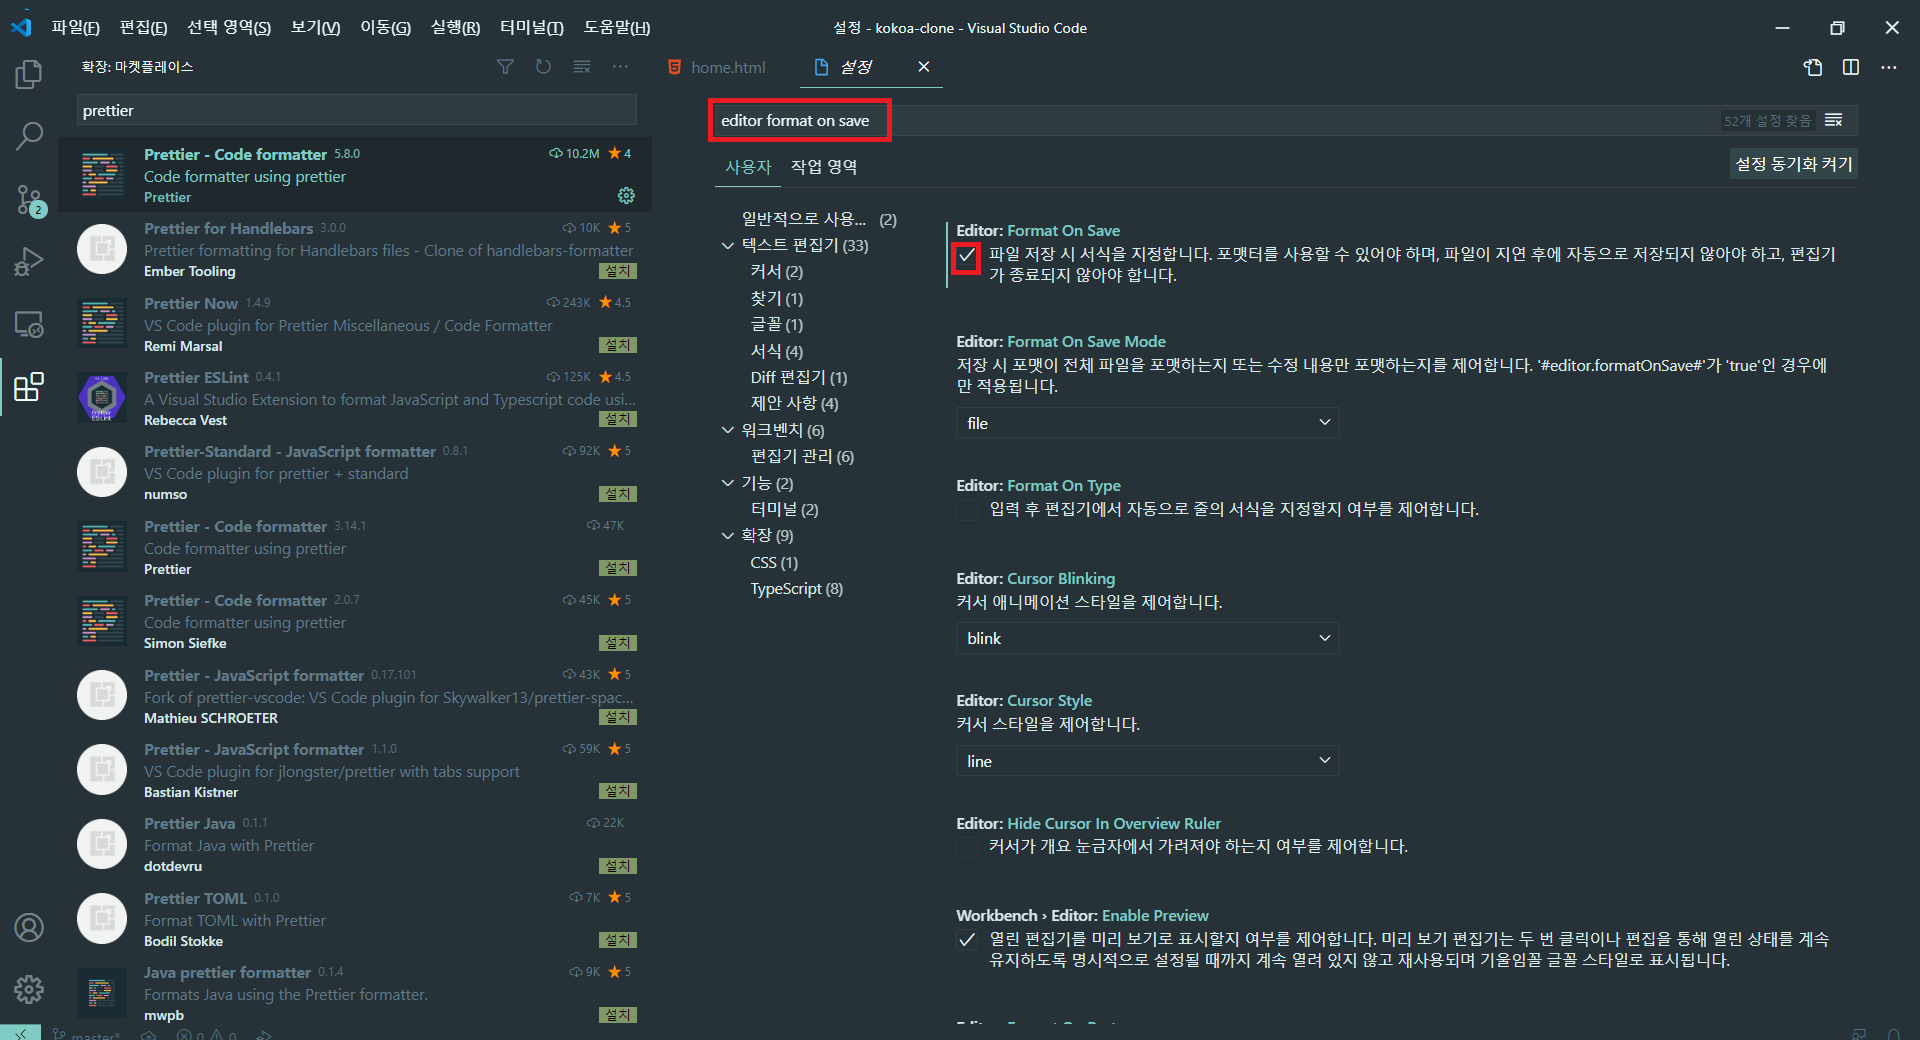Open the Run and Debug view
The width and height of the screenshot is (1920, 1040).
coord(29,261)
